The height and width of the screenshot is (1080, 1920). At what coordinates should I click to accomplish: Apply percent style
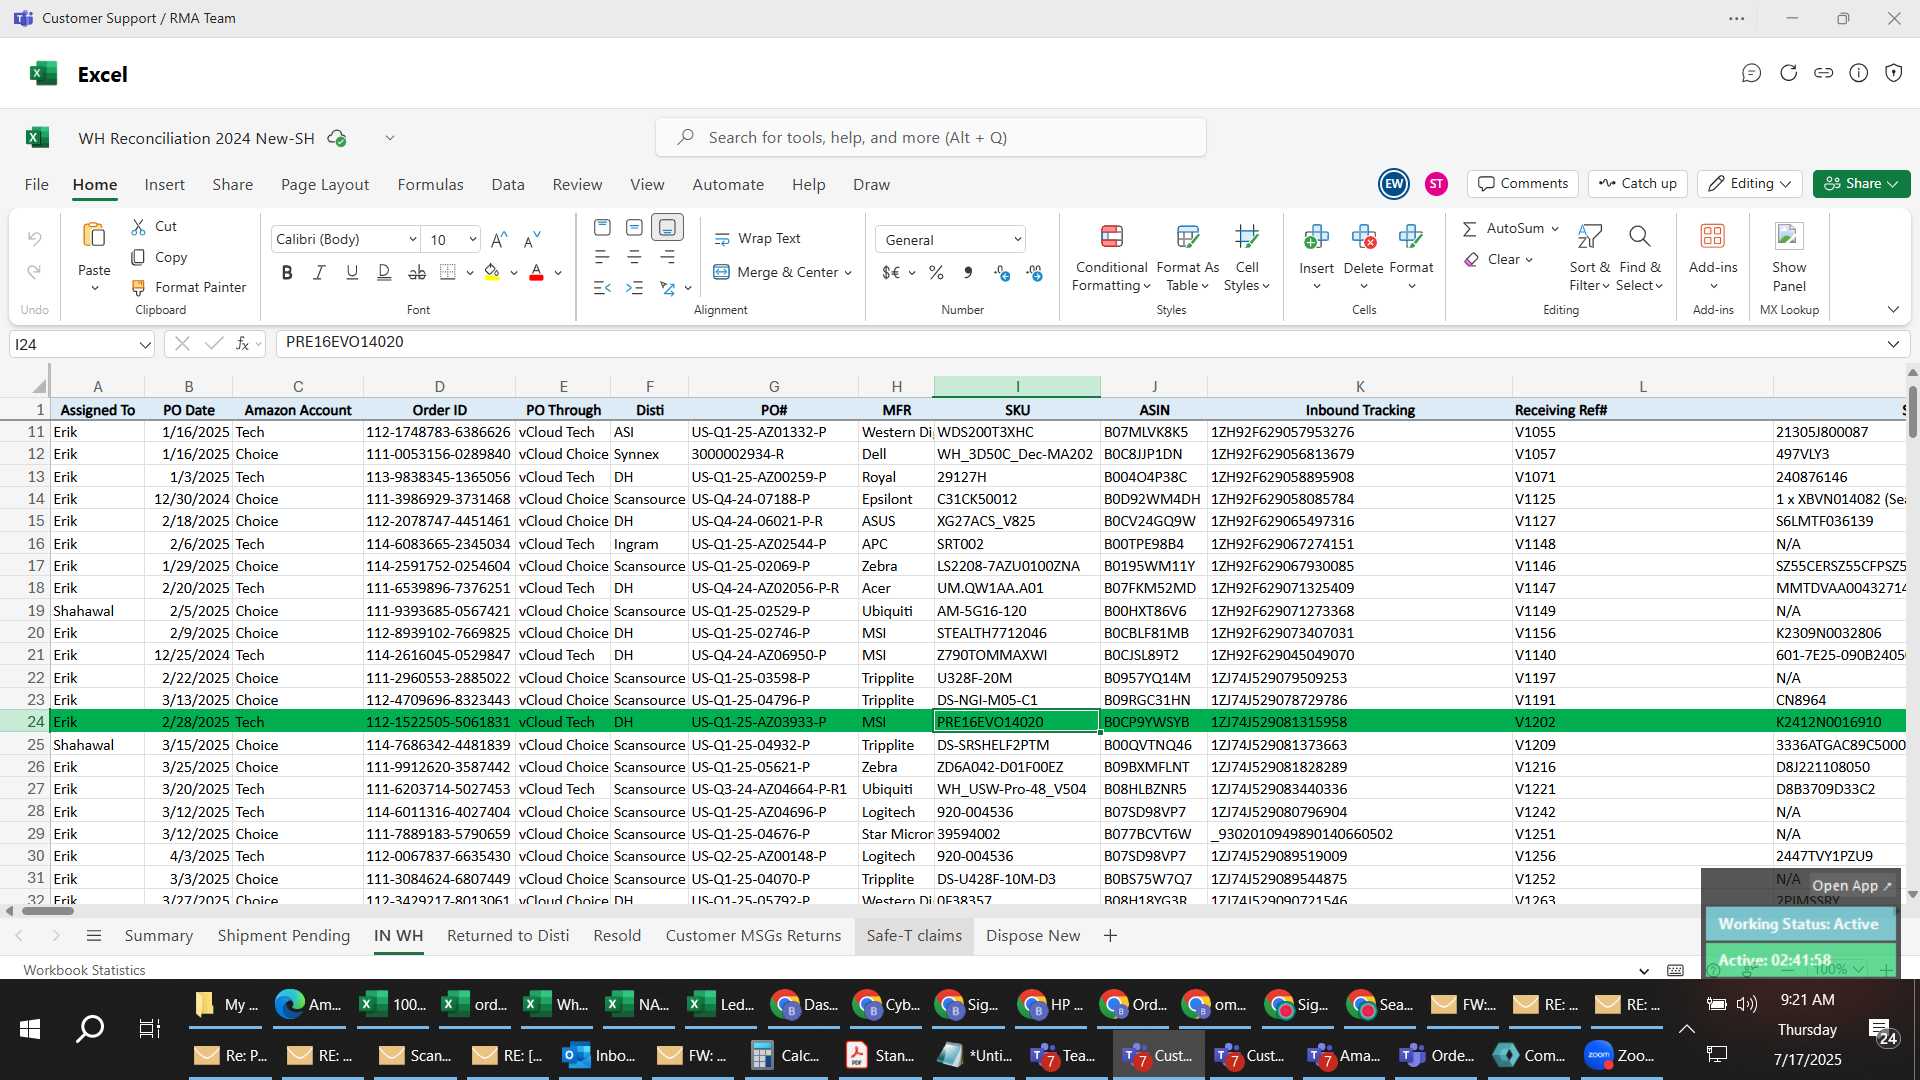point(936,272)
